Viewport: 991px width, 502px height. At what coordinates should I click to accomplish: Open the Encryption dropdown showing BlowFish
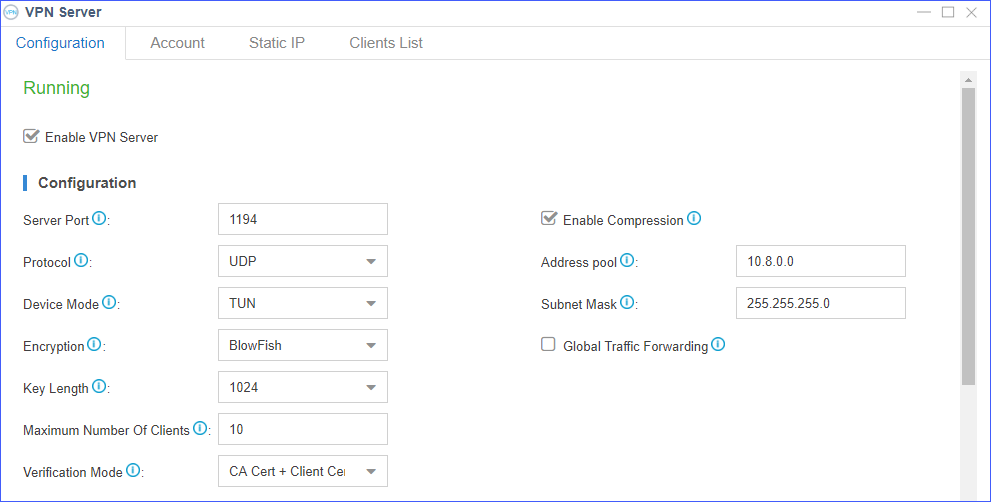(302, 345)
